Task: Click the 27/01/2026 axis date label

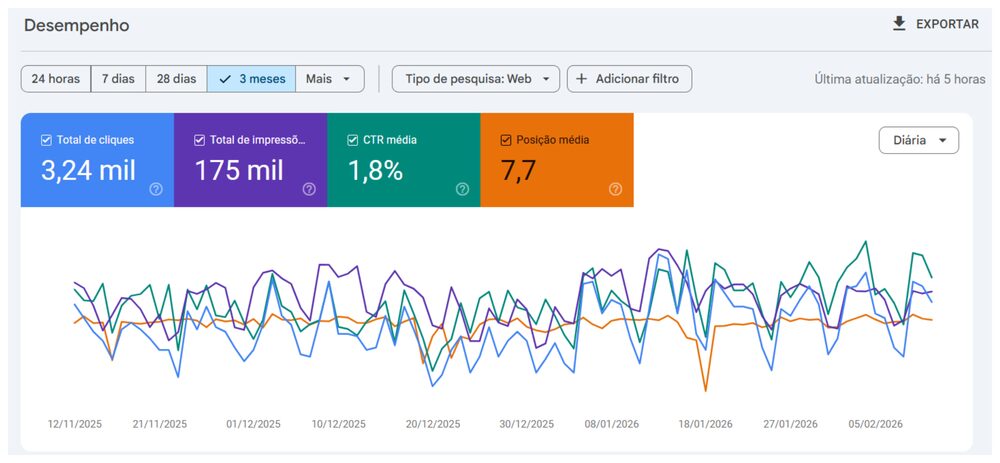Action: pos(790,424)
